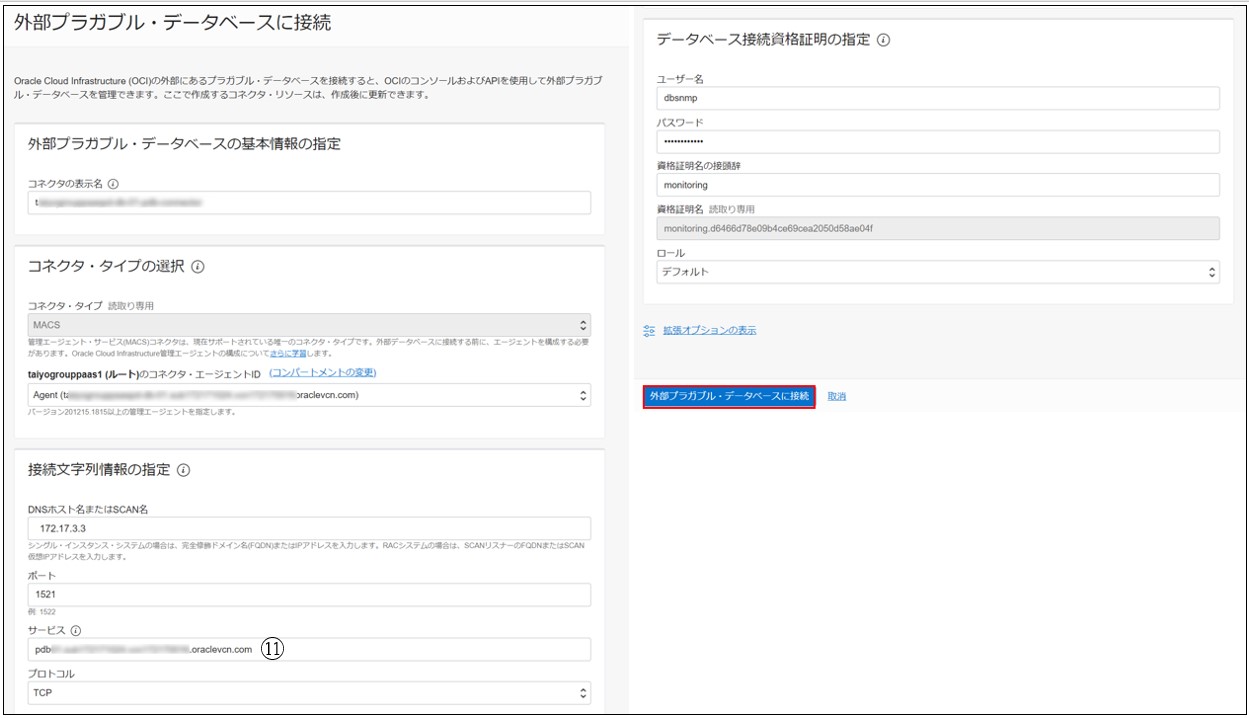
Task: Click info icon next to 接続文字列情報の指定
Action: 184,470
